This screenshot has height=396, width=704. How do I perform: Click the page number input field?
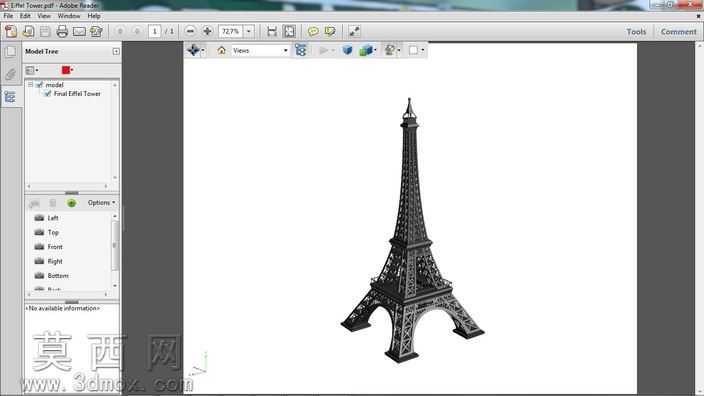pyautogui.click(x=154, y=31)
